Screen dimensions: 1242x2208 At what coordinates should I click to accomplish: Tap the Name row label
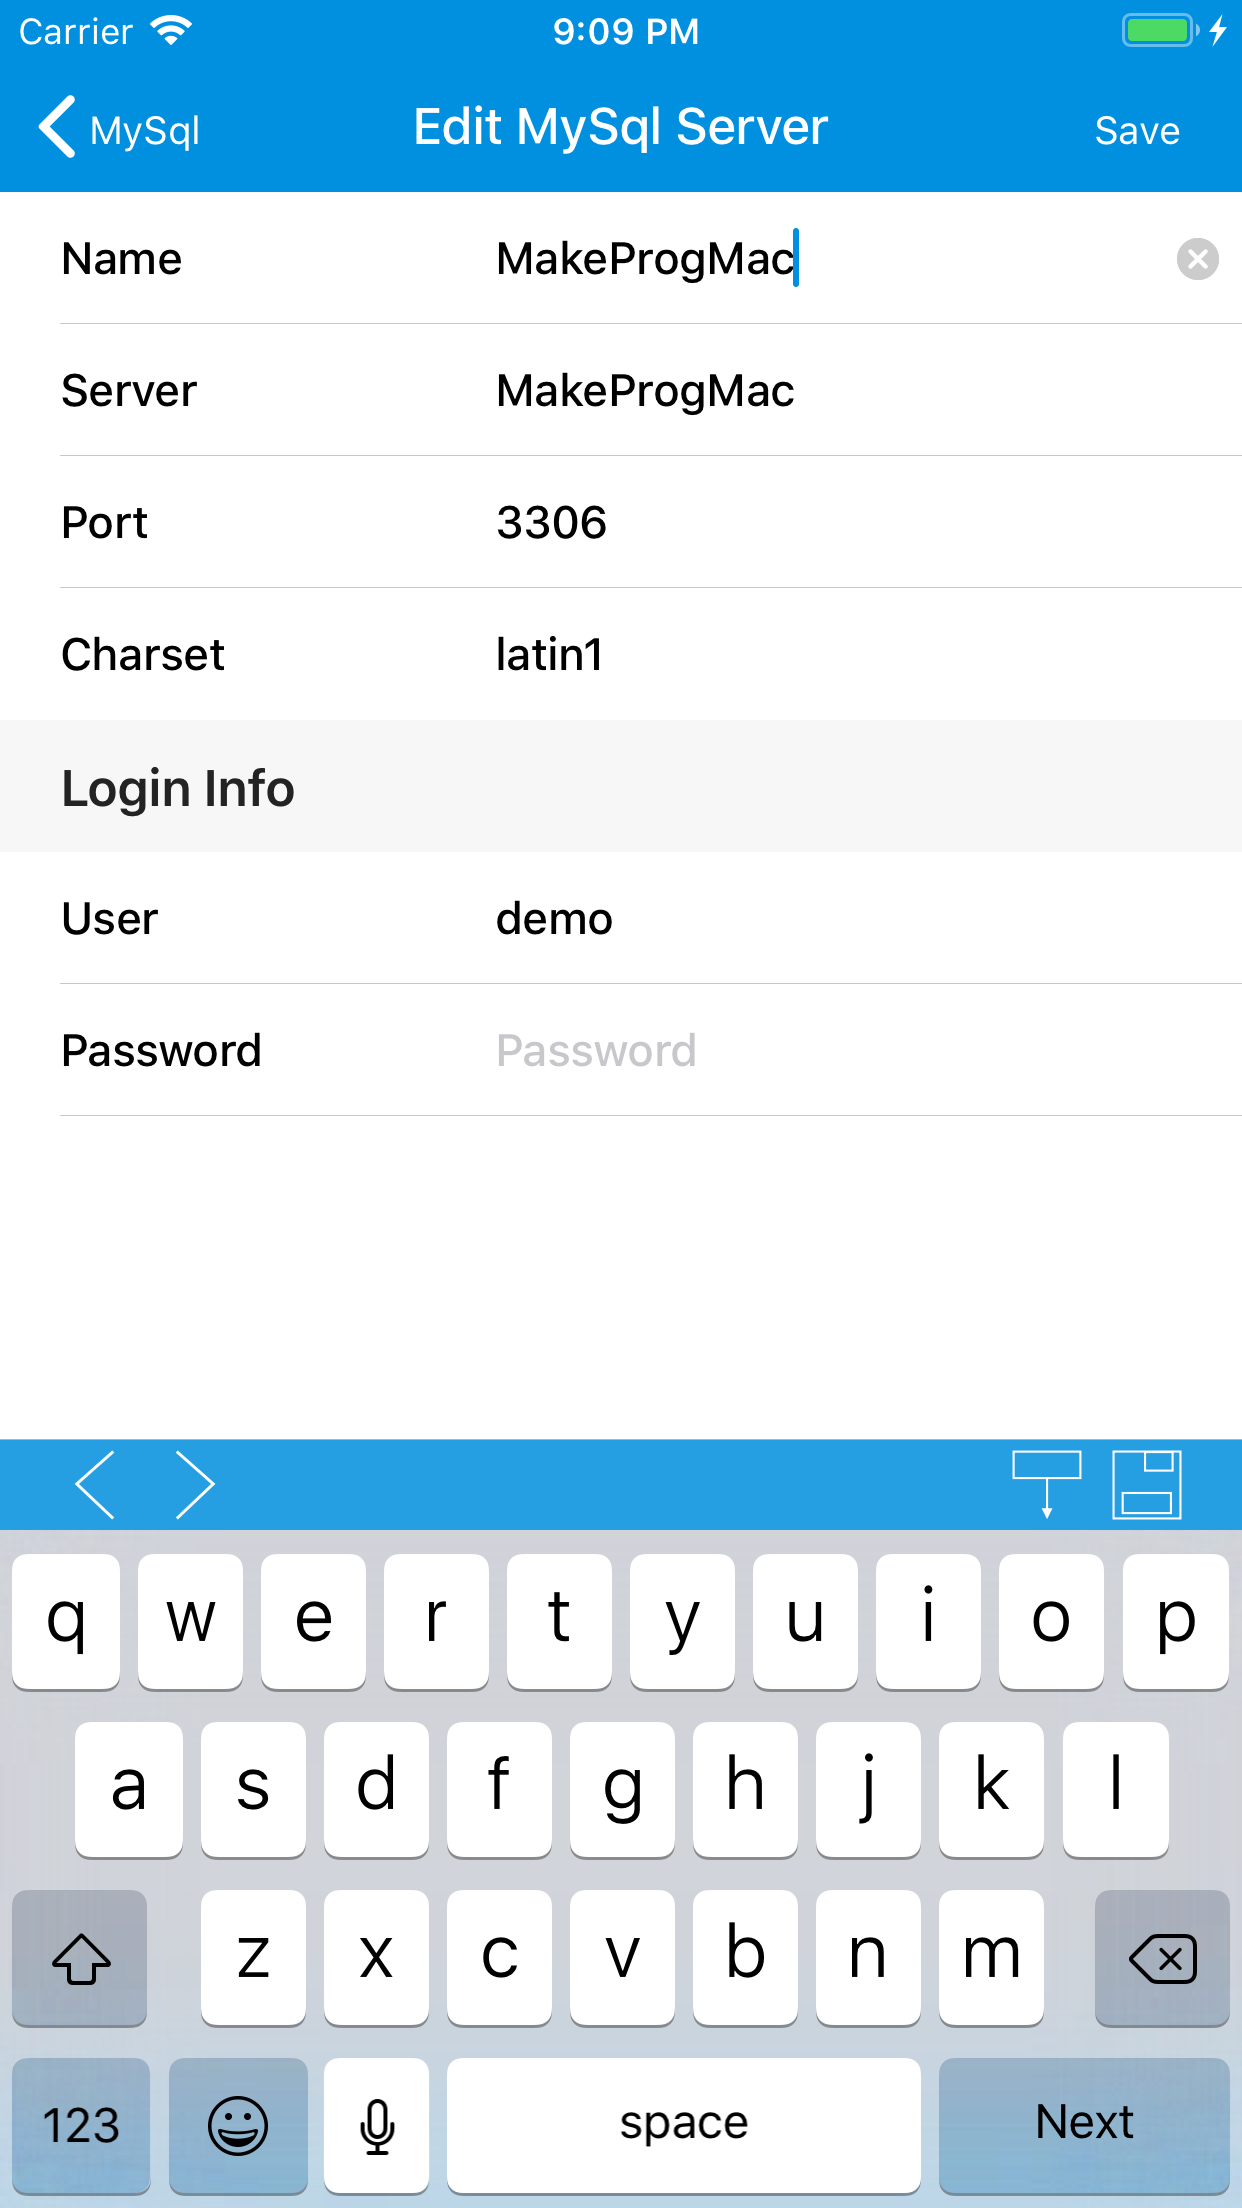[122, 259]
